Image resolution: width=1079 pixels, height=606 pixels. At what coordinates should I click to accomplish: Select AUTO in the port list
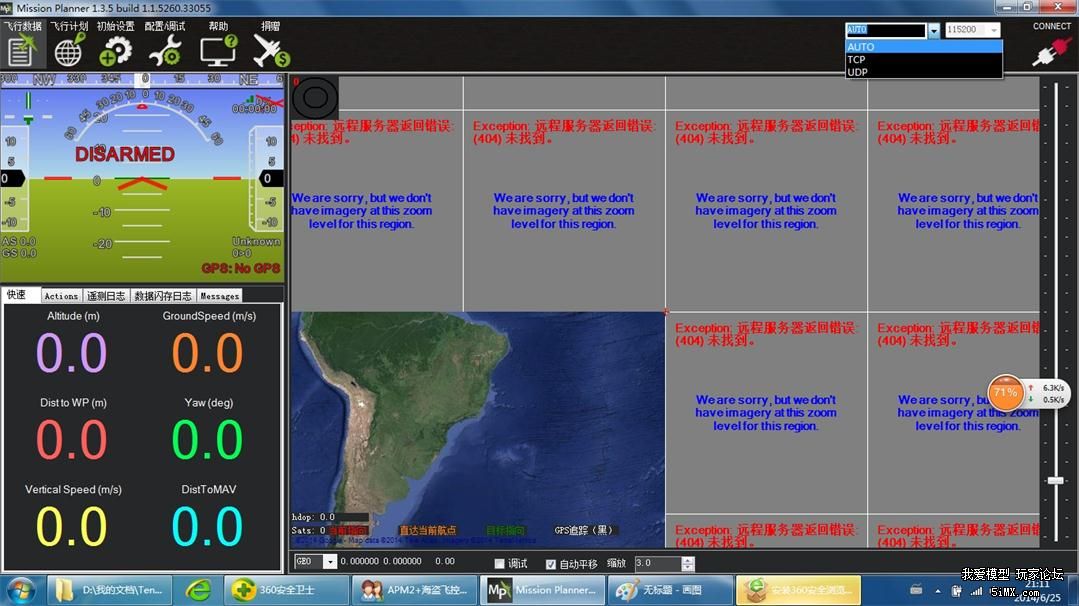pos(923,47)
